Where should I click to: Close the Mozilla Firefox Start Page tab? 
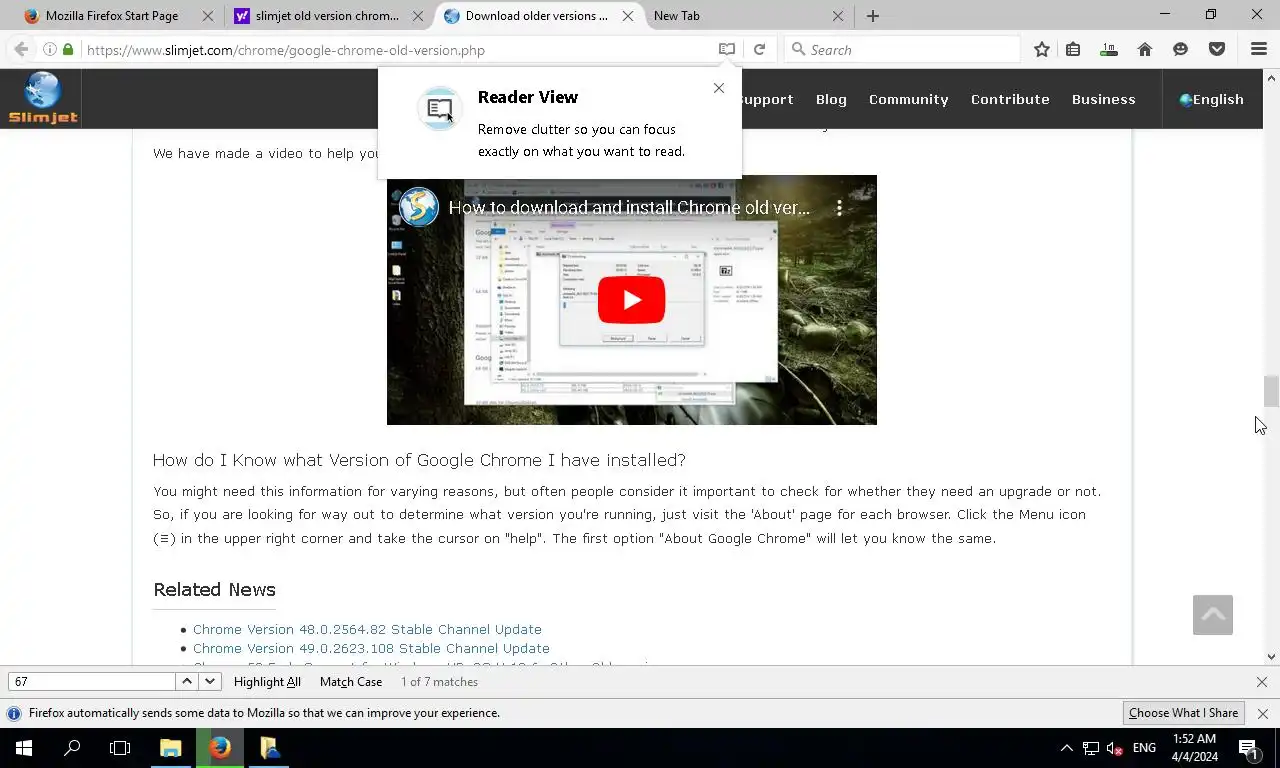click(208, 16)
